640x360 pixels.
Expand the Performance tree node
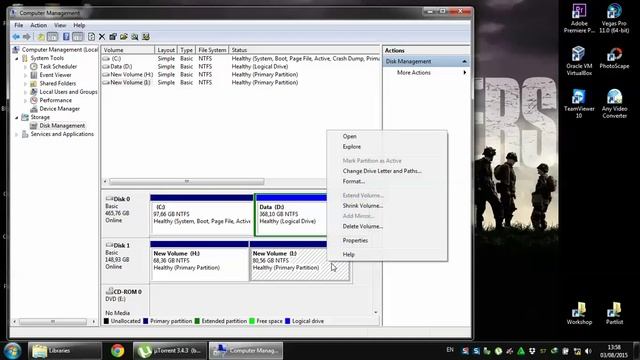(25, 100)
